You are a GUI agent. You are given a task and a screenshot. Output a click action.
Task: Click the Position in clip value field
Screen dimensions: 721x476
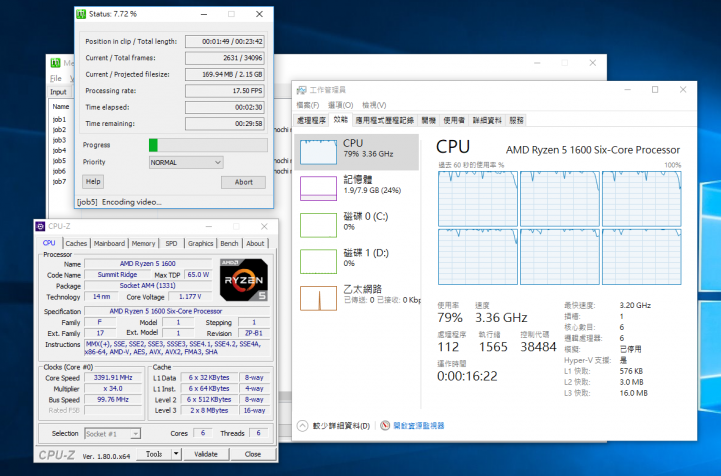coord(225,41)
